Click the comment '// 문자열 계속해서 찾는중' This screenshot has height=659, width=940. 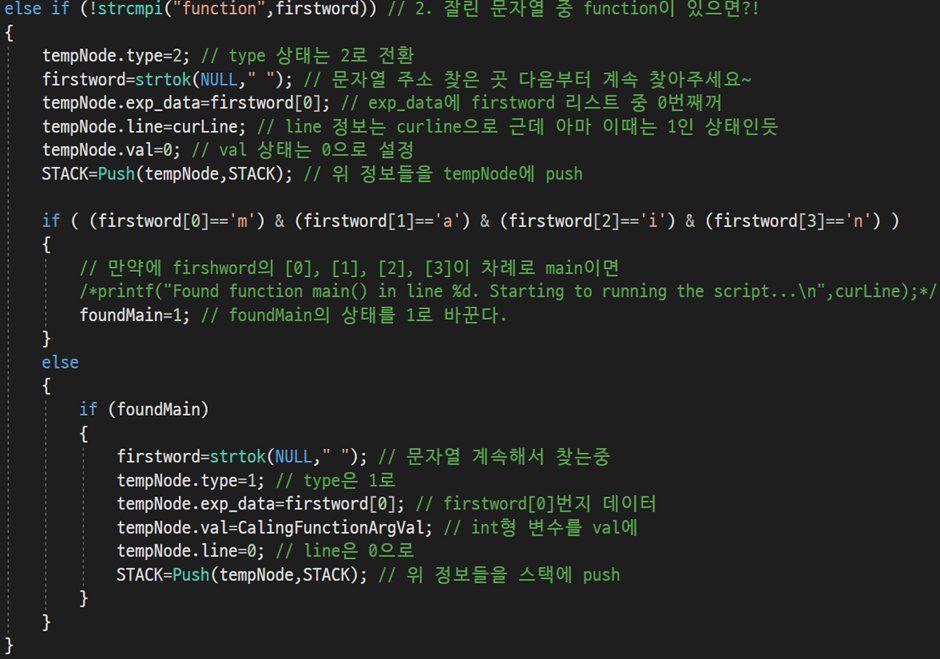(x=495, y=457)
